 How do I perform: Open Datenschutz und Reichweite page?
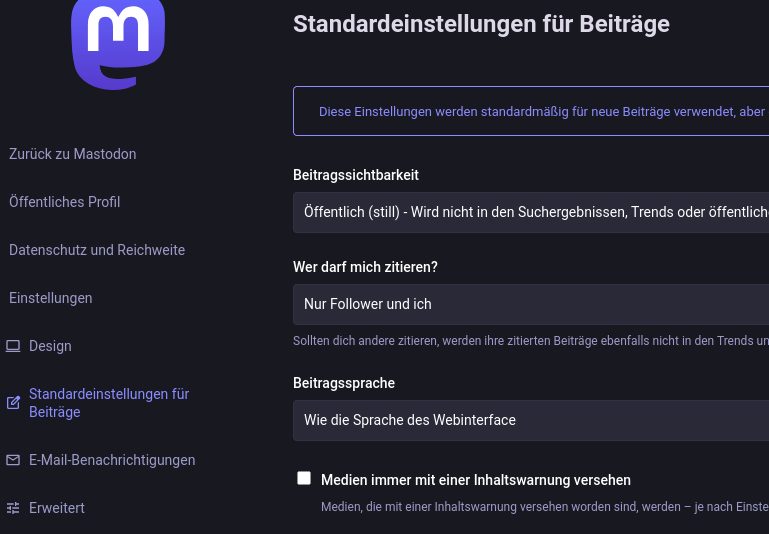tap(97, 250)
